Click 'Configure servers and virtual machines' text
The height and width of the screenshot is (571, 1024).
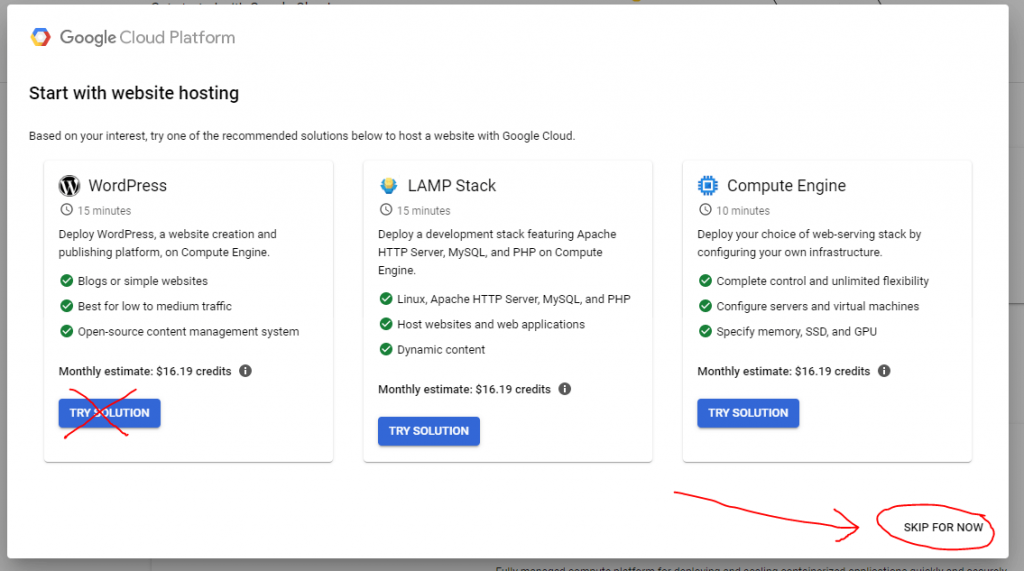(x=818, y=306)
